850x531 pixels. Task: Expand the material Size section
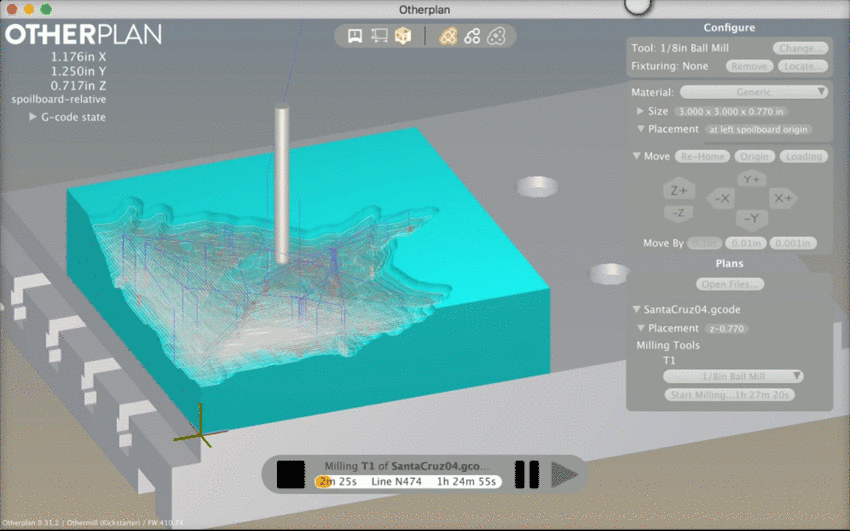coord(640,111)
